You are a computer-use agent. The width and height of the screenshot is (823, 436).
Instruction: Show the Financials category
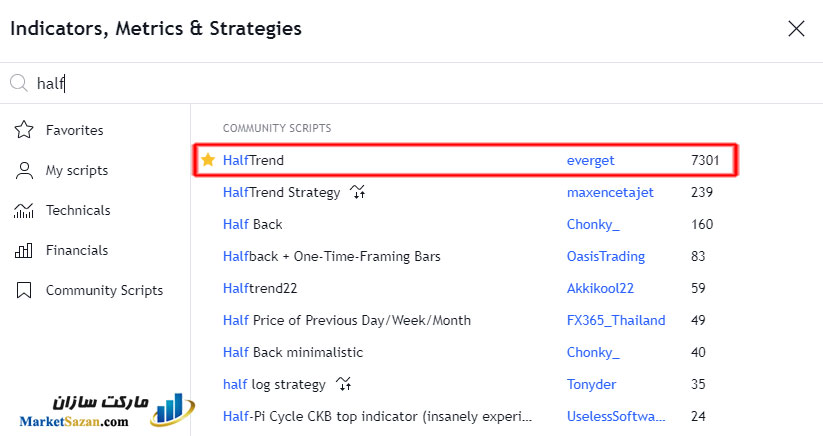pos(76,250)
